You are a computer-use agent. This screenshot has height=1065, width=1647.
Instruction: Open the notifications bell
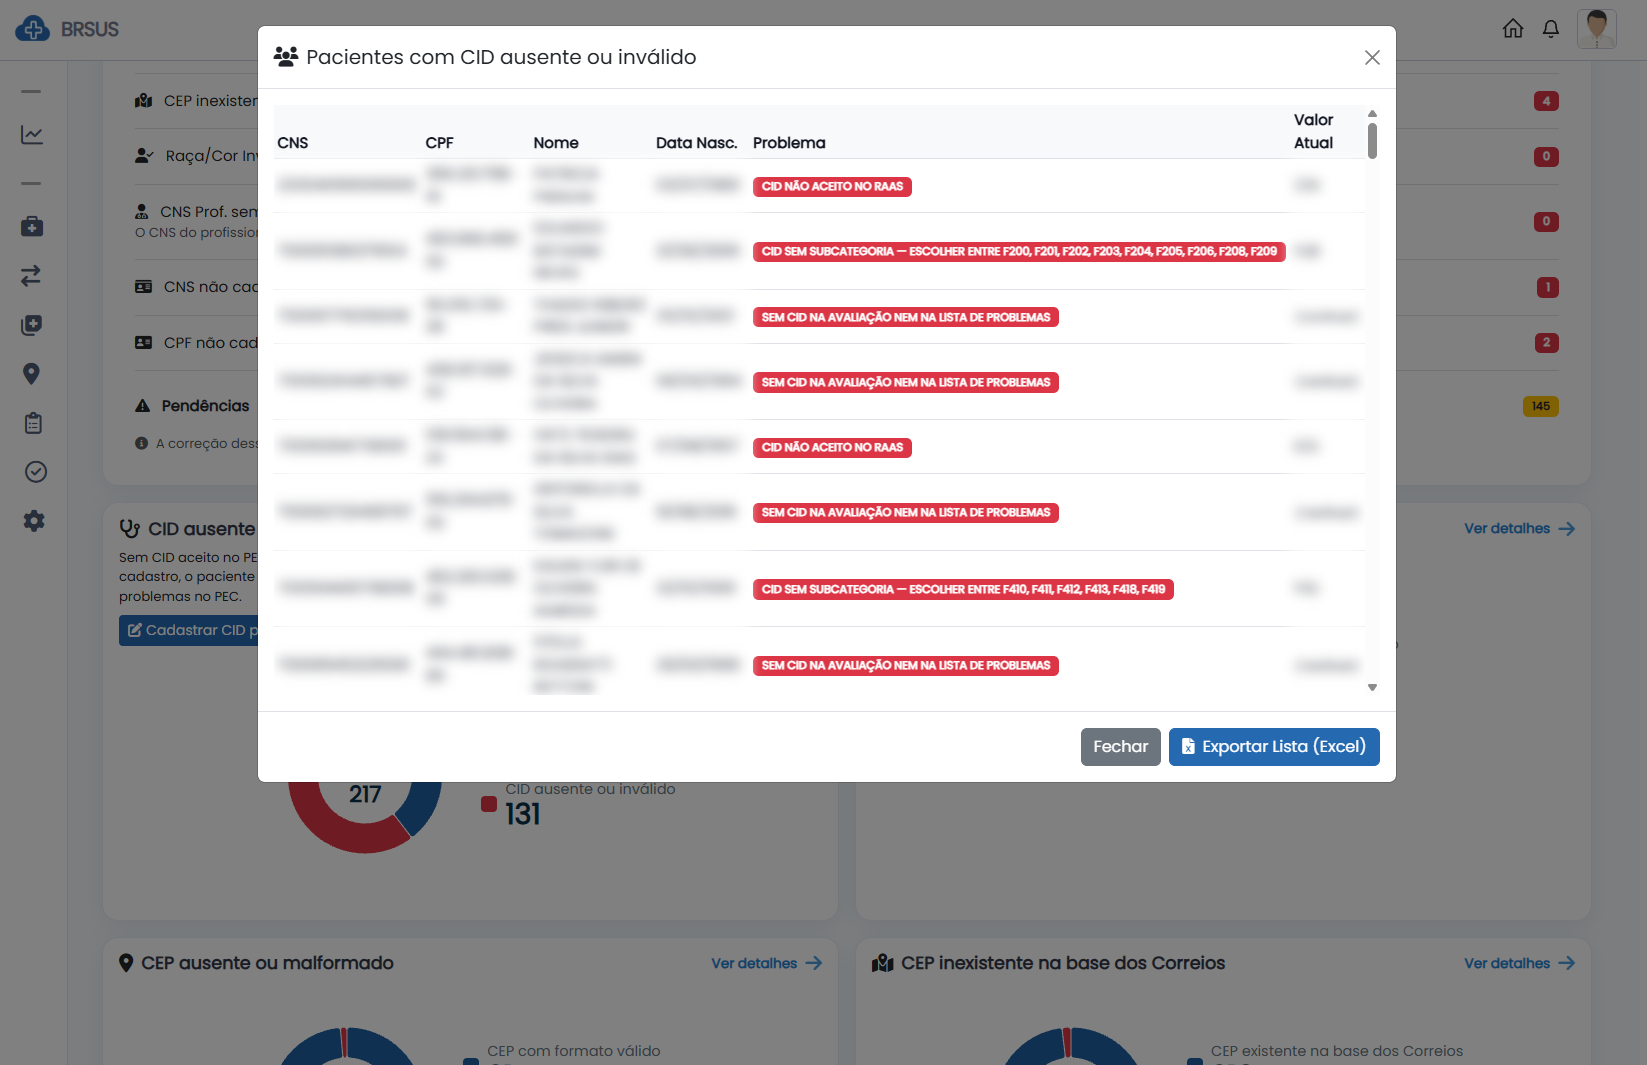click(x=1551, y=28)
